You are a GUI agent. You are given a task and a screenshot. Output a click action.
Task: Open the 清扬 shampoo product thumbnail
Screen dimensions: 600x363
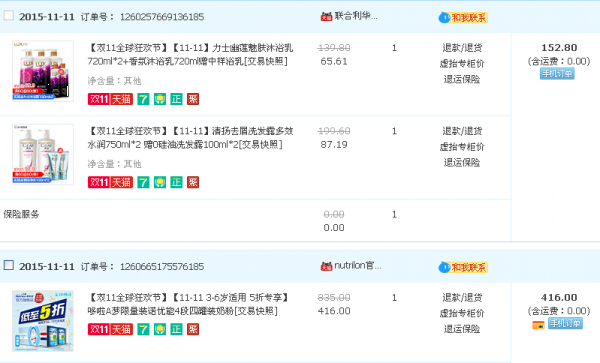(x=43, y=155)
